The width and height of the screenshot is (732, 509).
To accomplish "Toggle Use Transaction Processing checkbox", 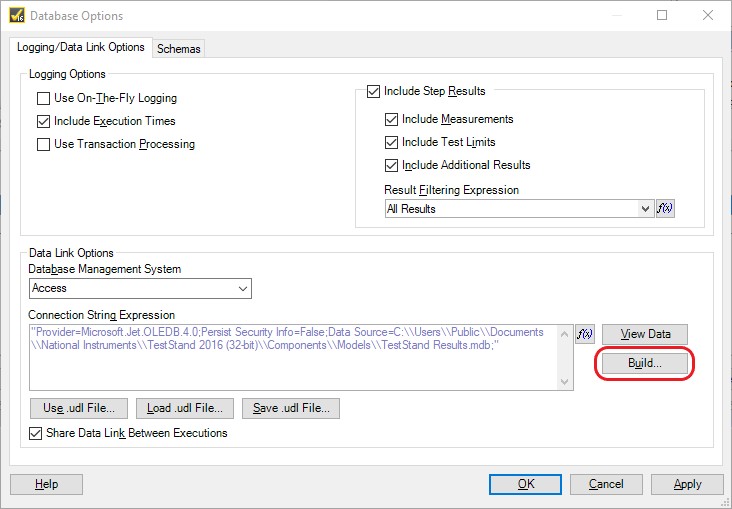I will pos(43,144).
